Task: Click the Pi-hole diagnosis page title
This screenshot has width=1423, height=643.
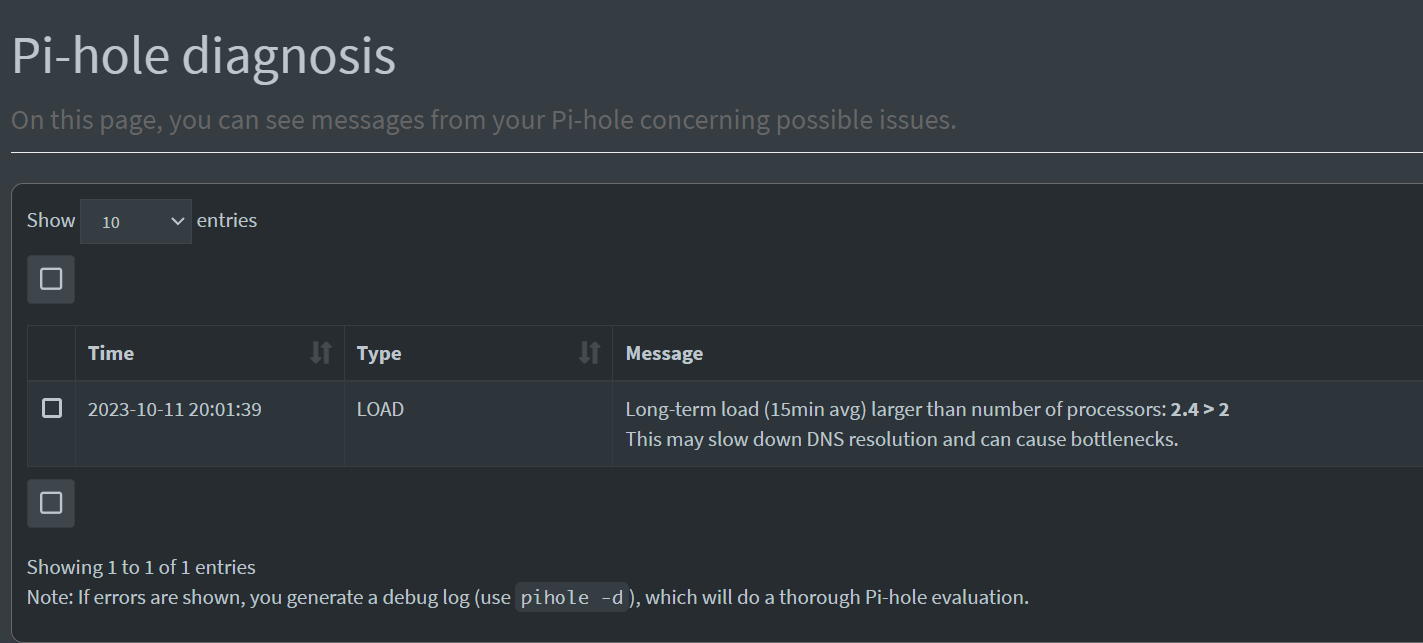Action: tap(203, 55)
